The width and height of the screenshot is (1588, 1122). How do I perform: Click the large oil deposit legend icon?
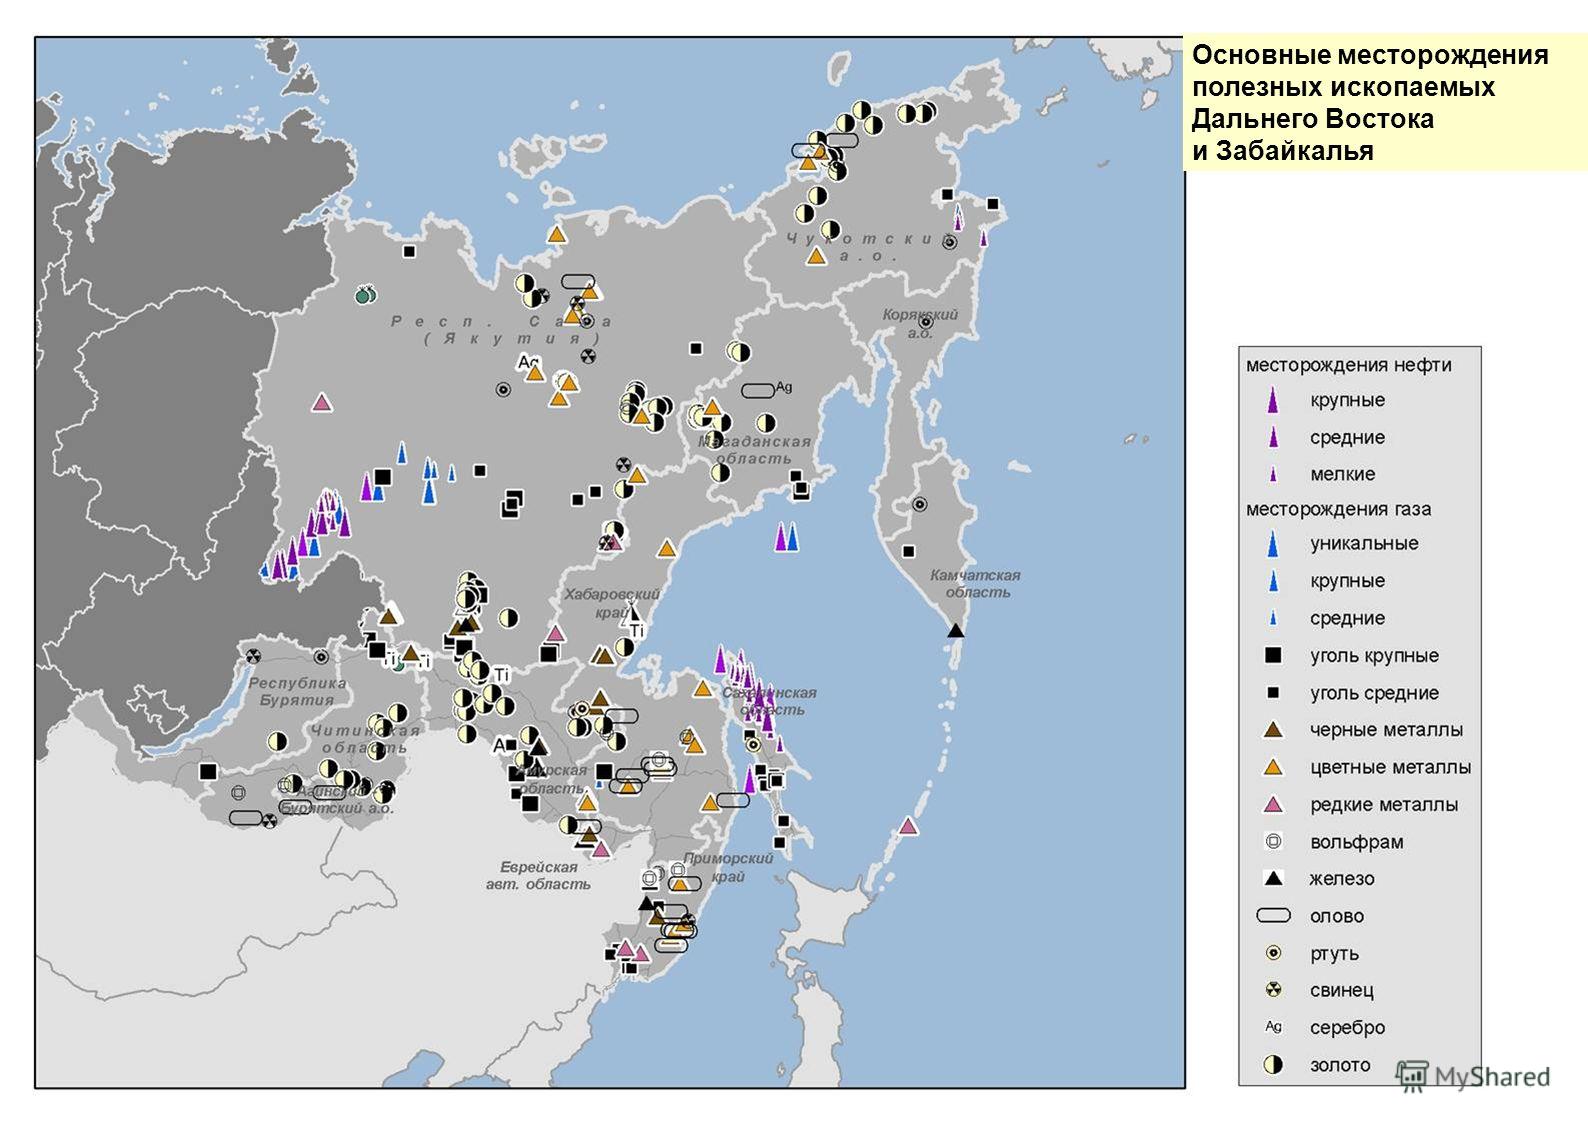point(1273,400)
